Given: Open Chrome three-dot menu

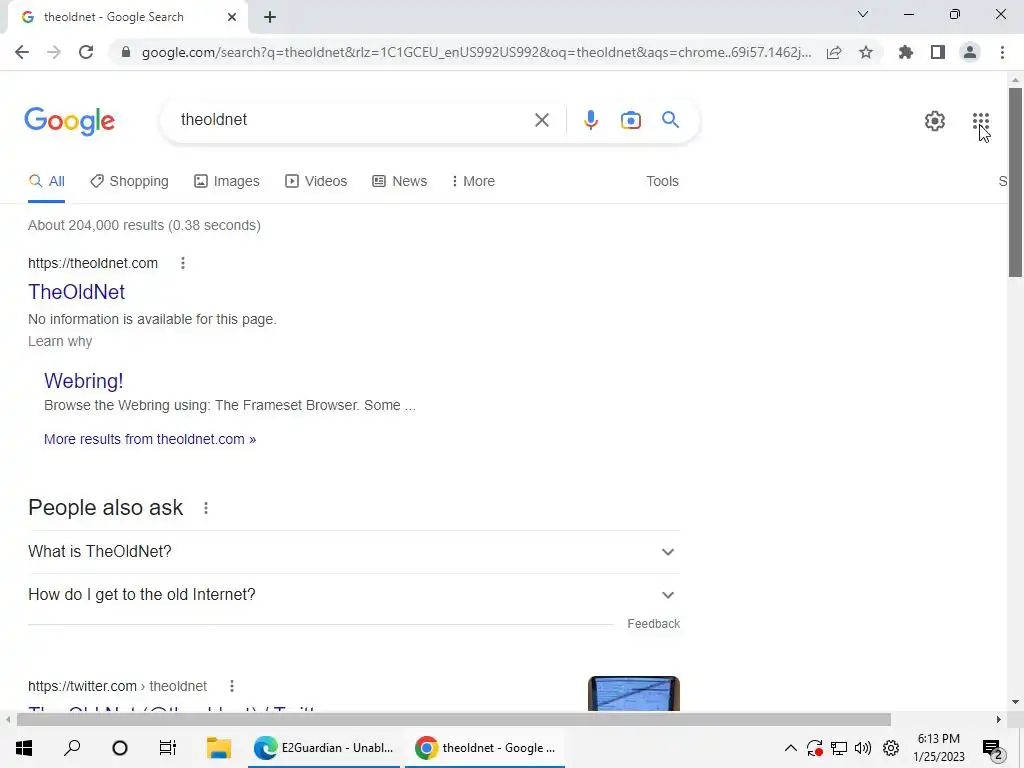Looking at the screenshot, I should click(1002, 52).
